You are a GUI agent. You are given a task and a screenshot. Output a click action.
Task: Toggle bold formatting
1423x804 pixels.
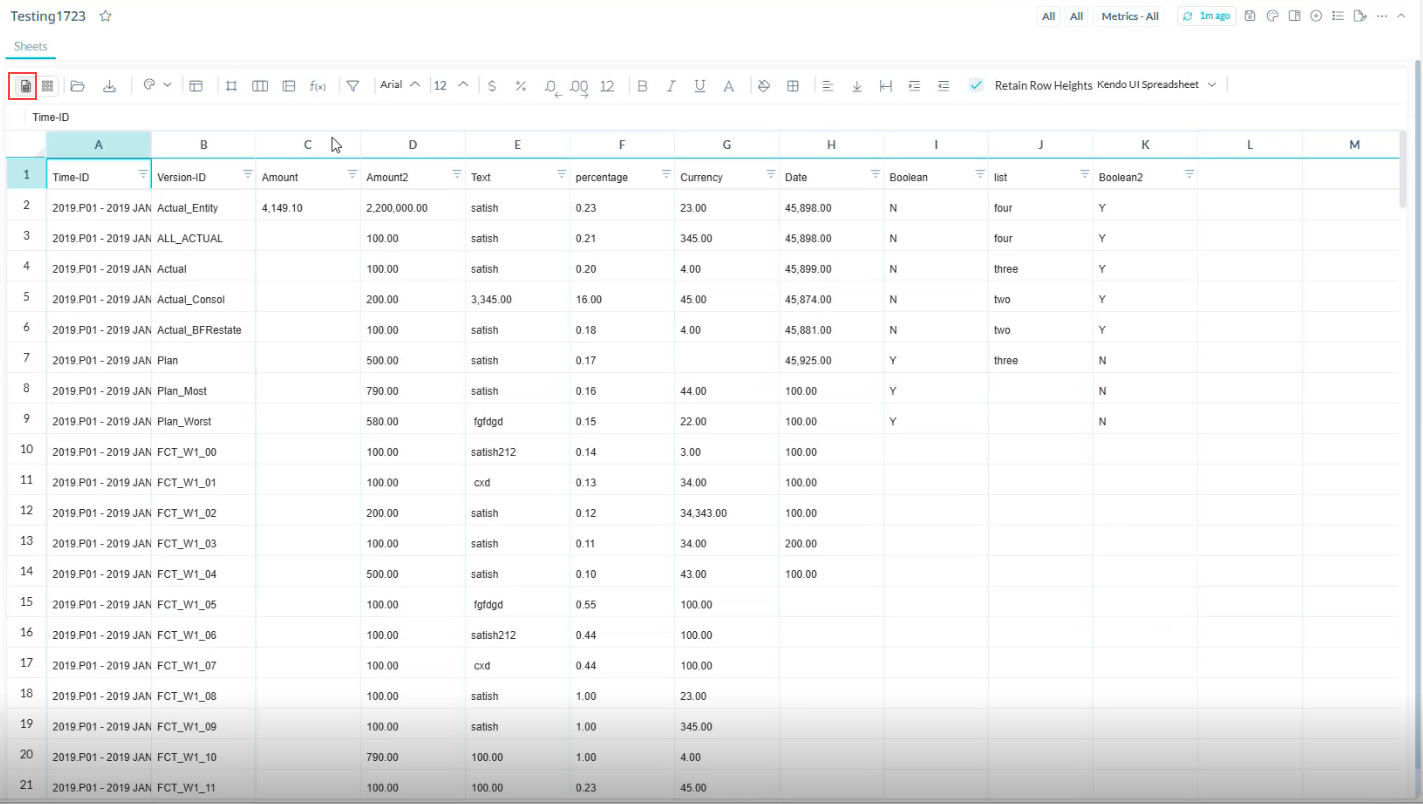pos(642,85)
